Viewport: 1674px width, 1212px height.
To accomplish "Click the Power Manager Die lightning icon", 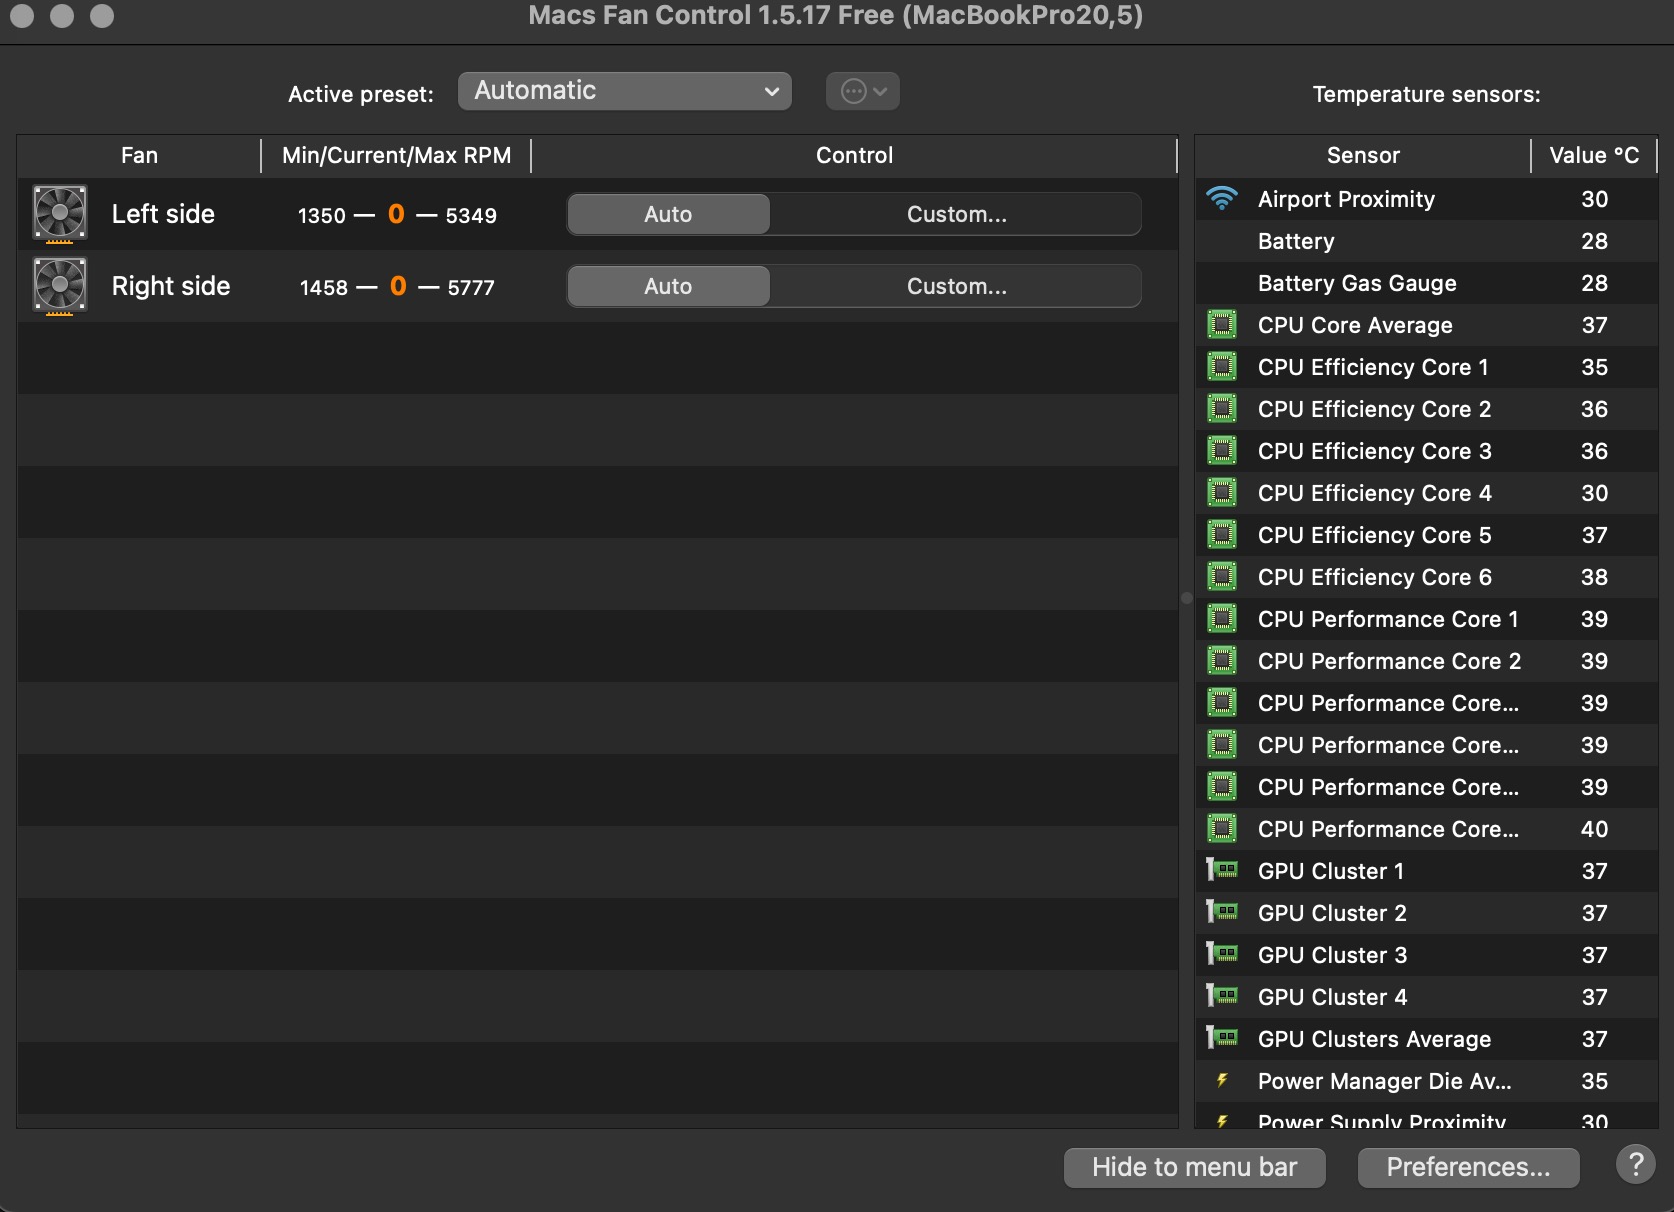I will [1222, 1080].
